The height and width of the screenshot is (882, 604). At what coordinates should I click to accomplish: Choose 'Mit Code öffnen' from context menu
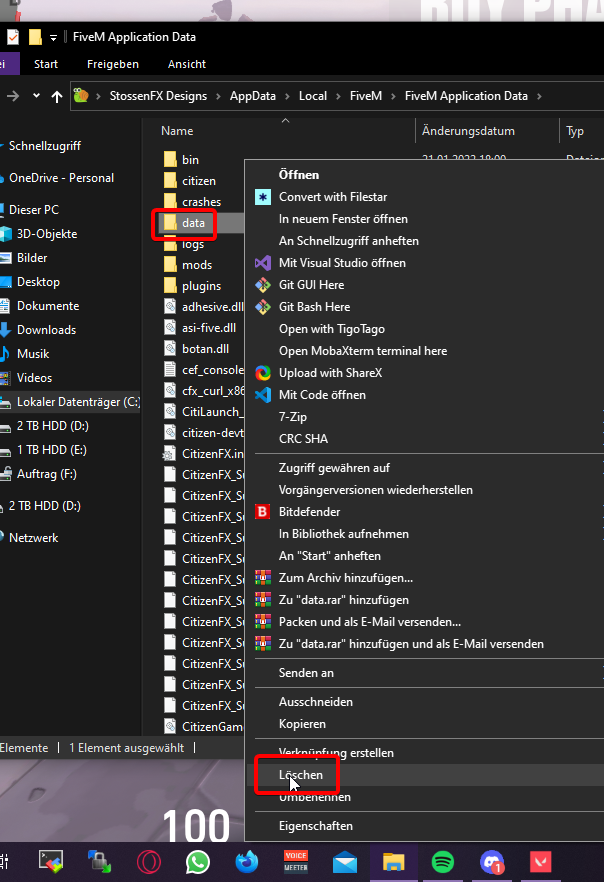click(322, 395)
